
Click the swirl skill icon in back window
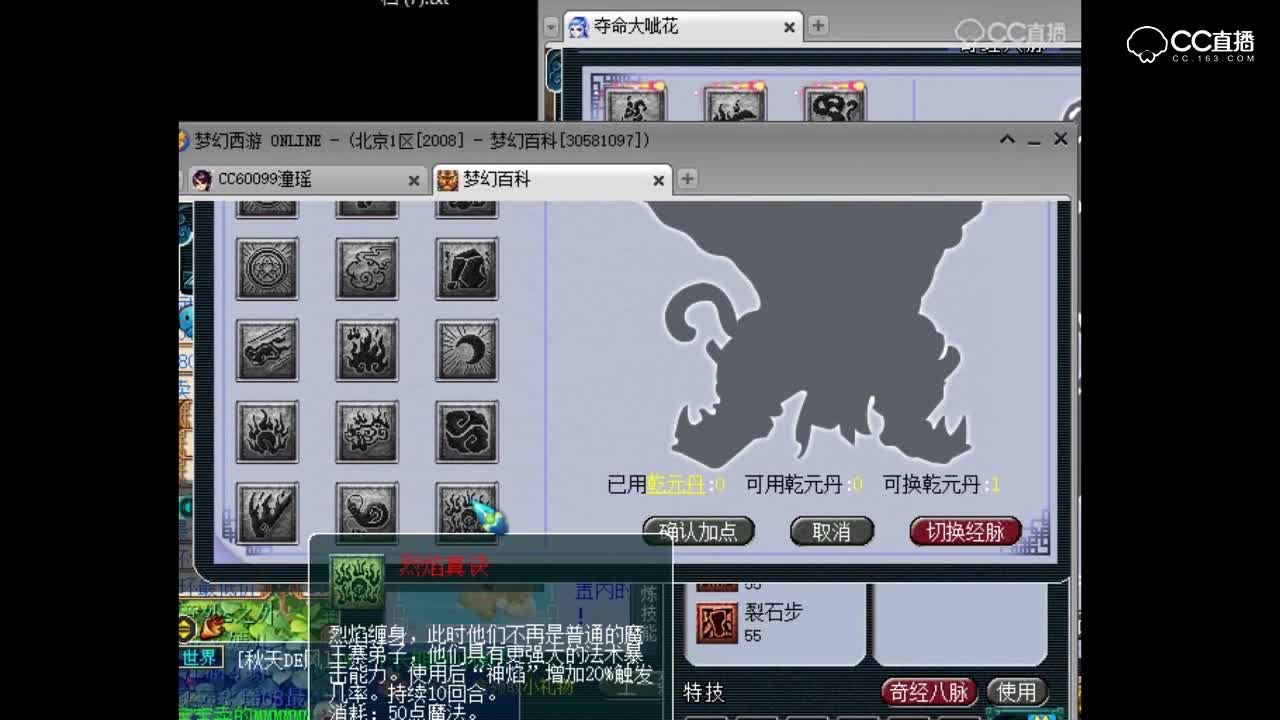tap(834, 104)
